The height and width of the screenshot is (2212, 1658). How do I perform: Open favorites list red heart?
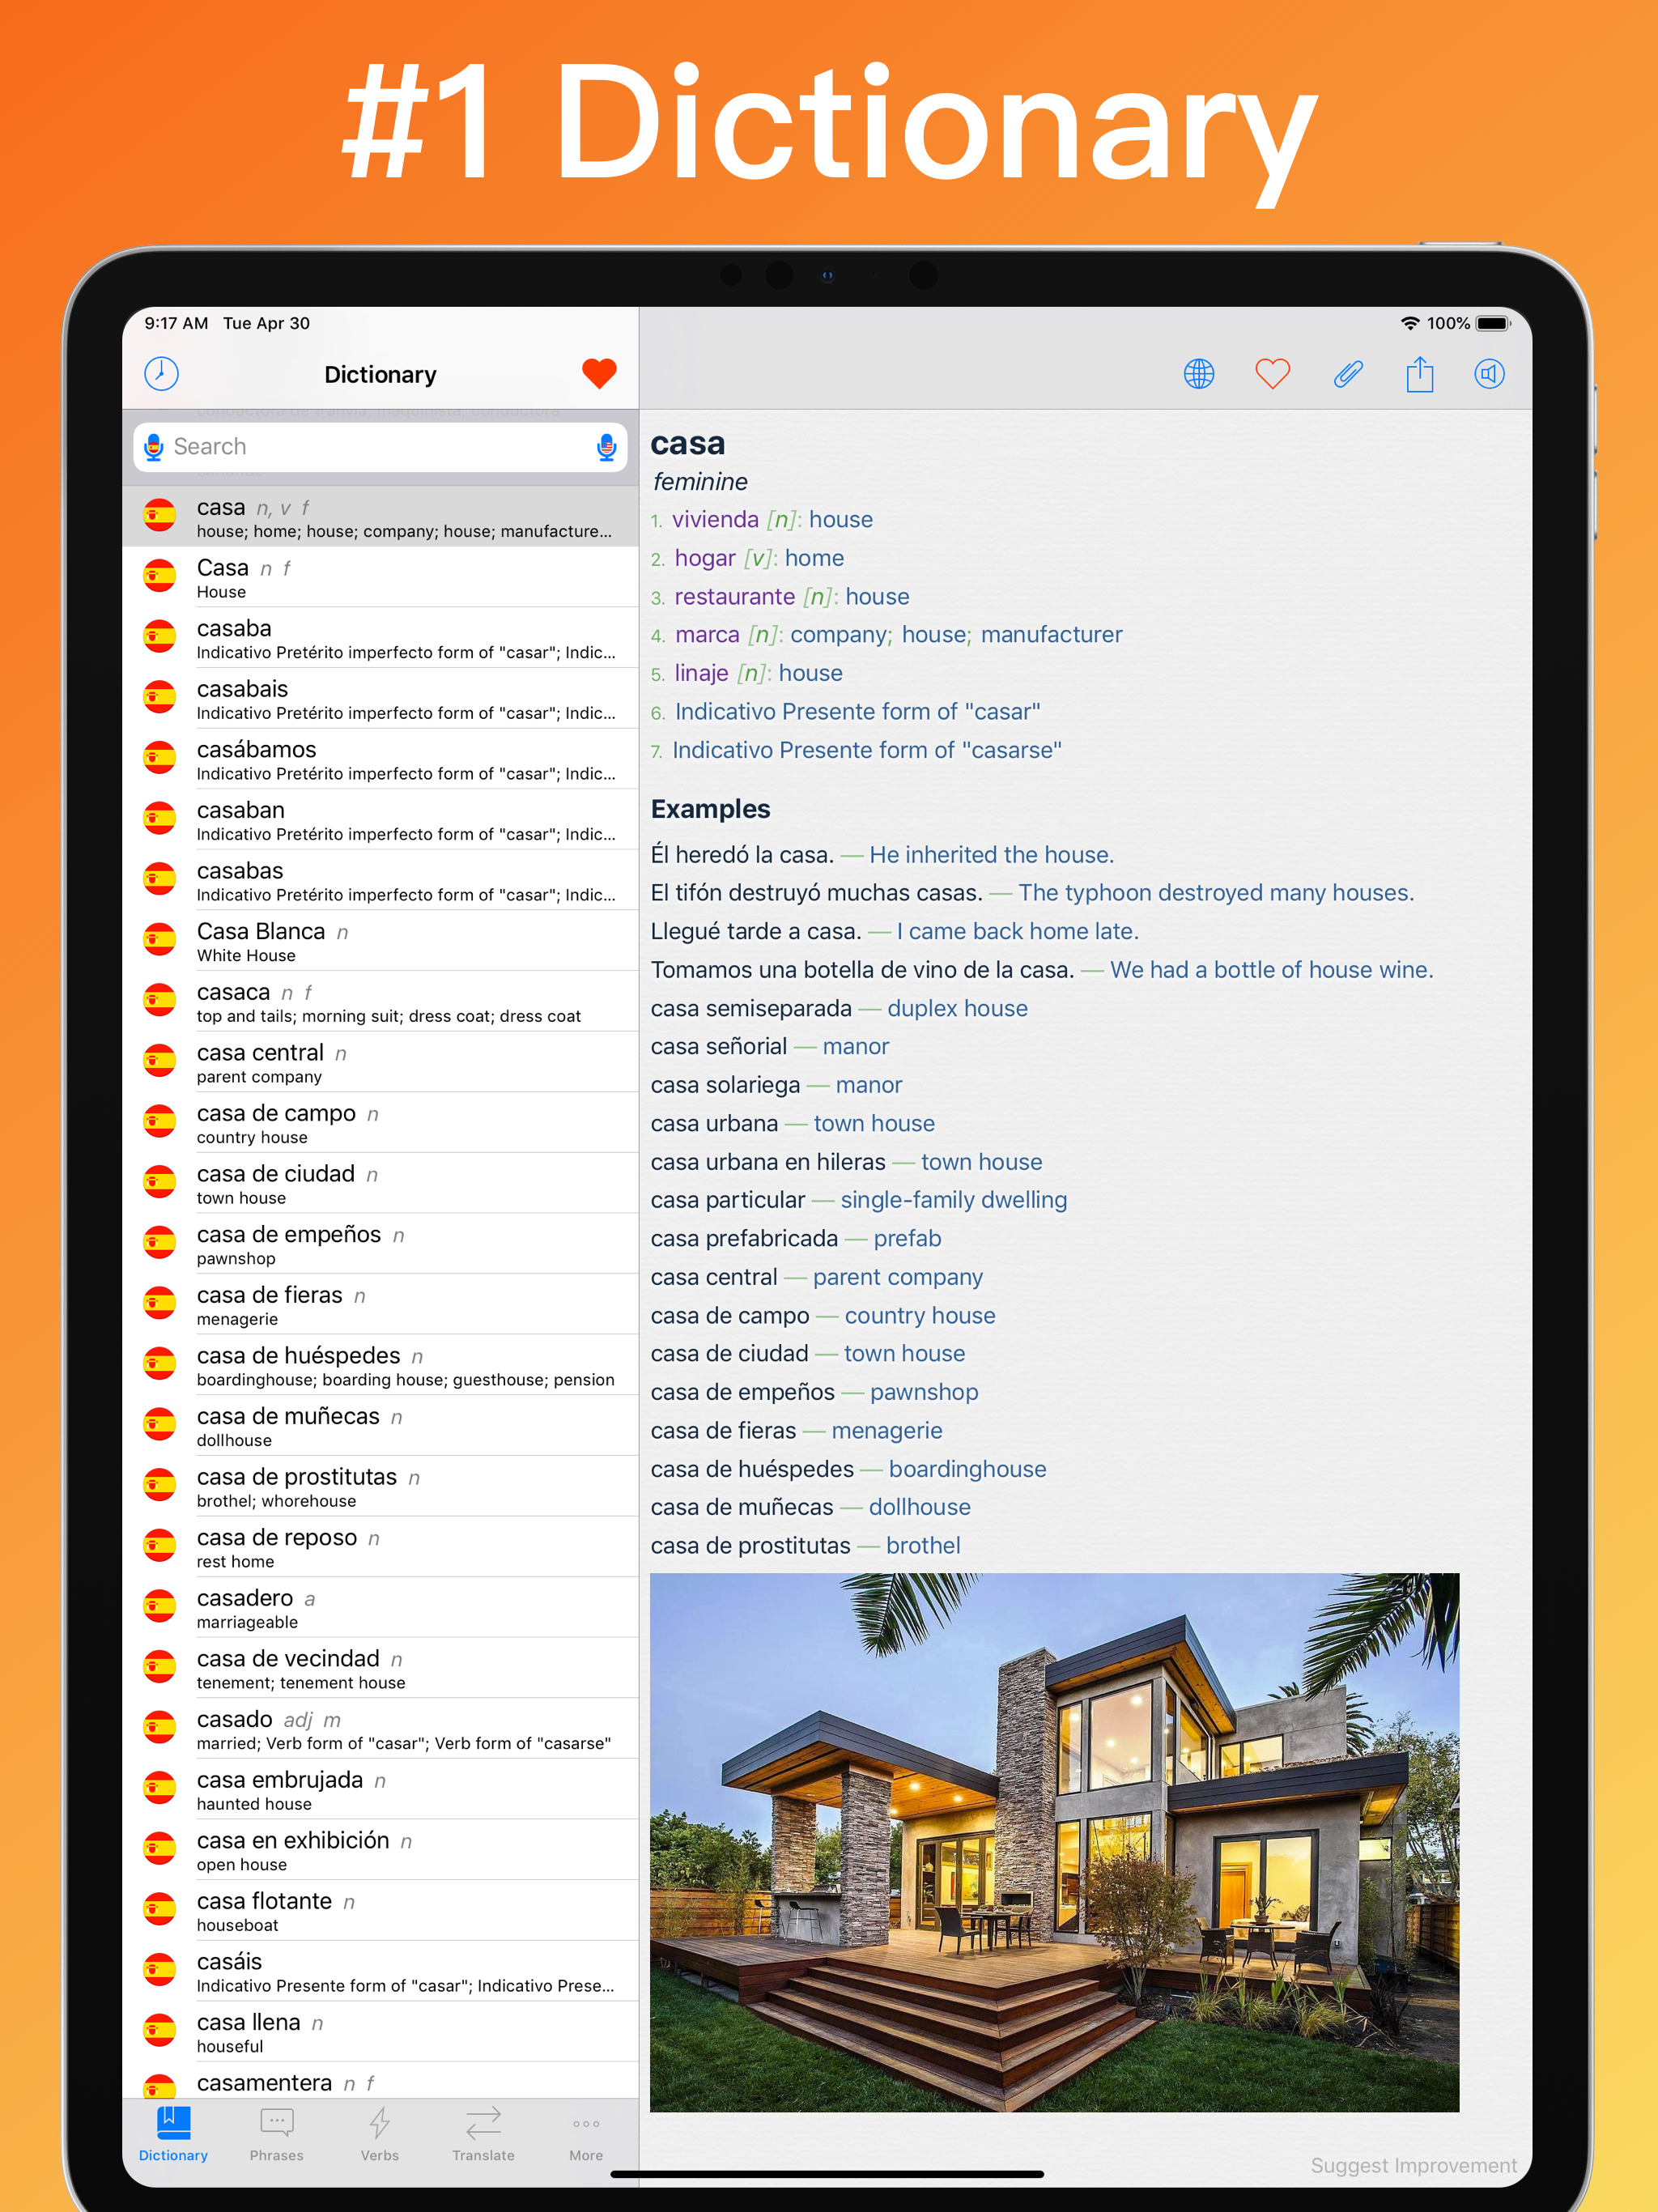click(599, 374)
